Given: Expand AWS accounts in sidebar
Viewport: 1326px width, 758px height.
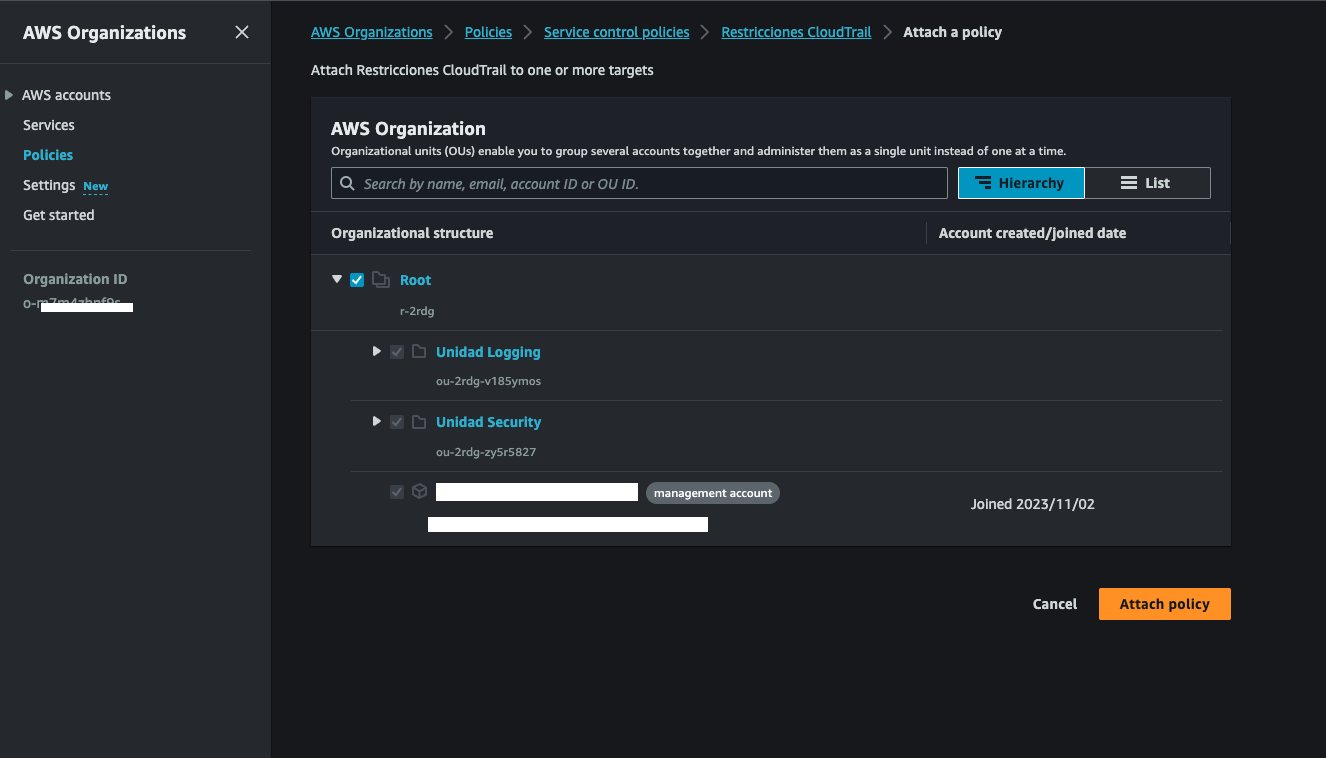Looking at the screenshot, I should [x=10, y=95].
